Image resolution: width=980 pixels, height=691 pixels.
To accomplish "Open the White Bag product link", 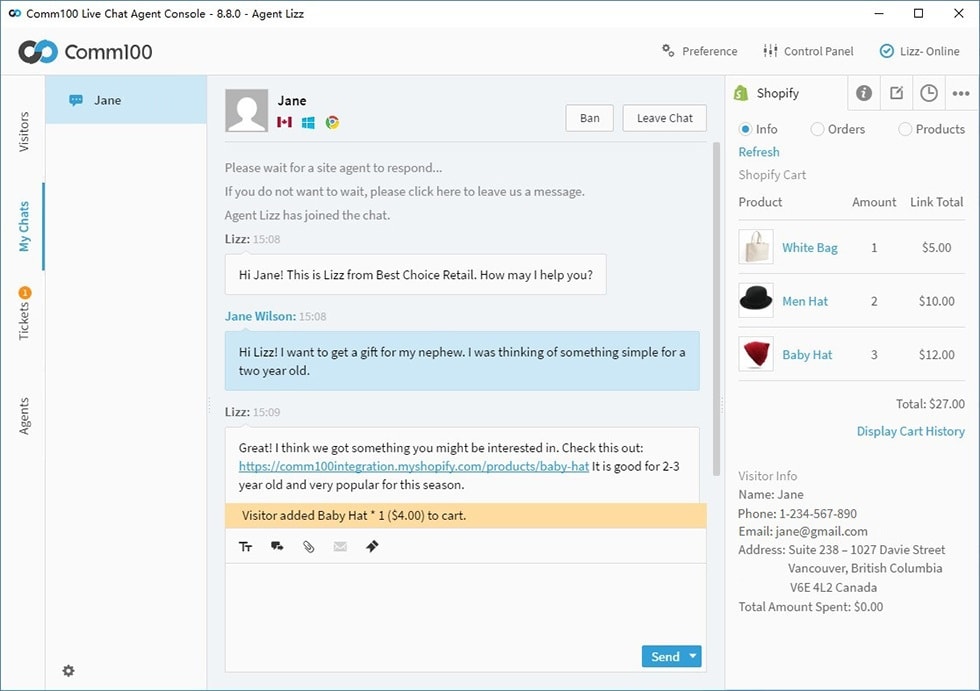I will (x=809, y=247).
